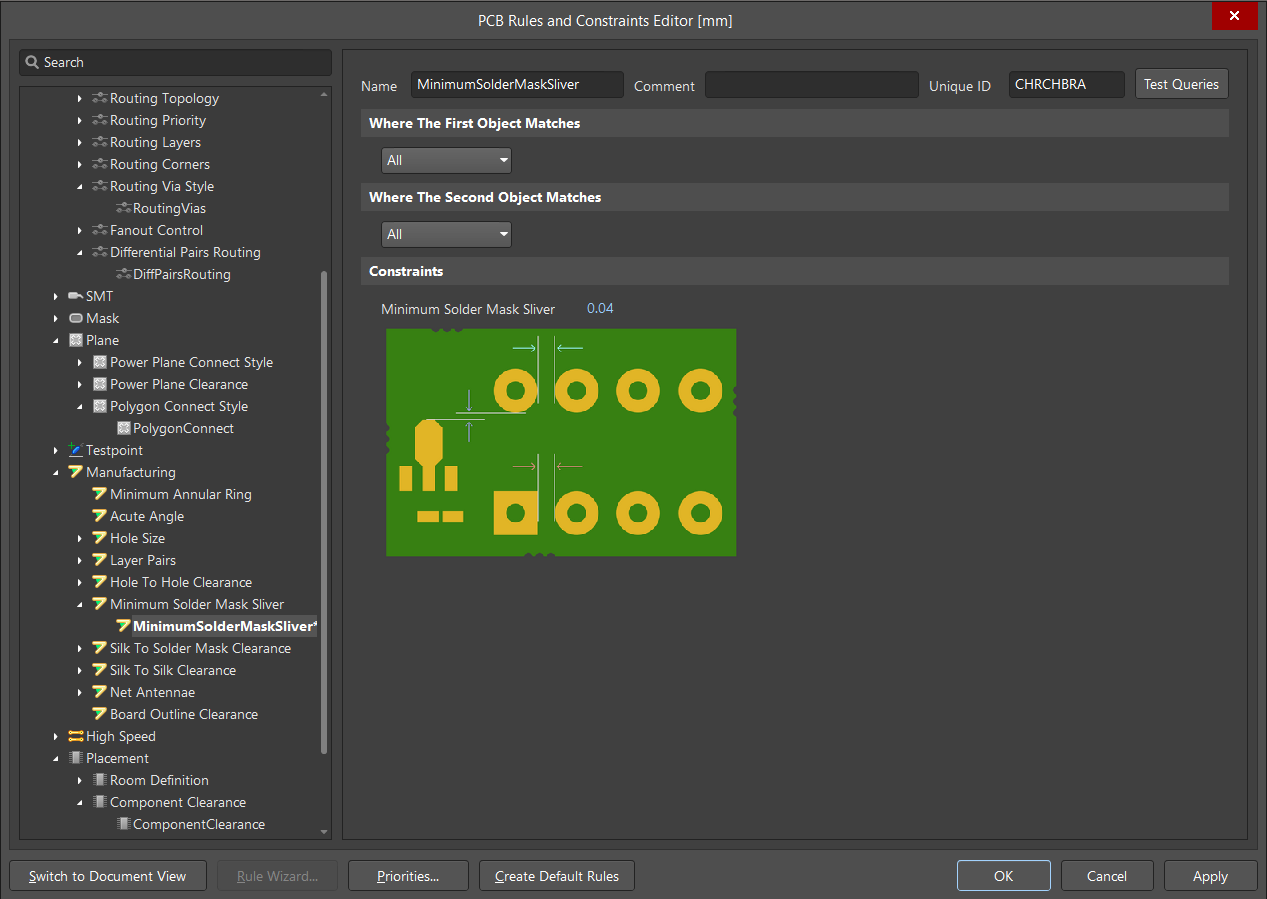Select the Plane category icon
Image resolution: width=1267 pixels, height=899 pixels.
76,340
